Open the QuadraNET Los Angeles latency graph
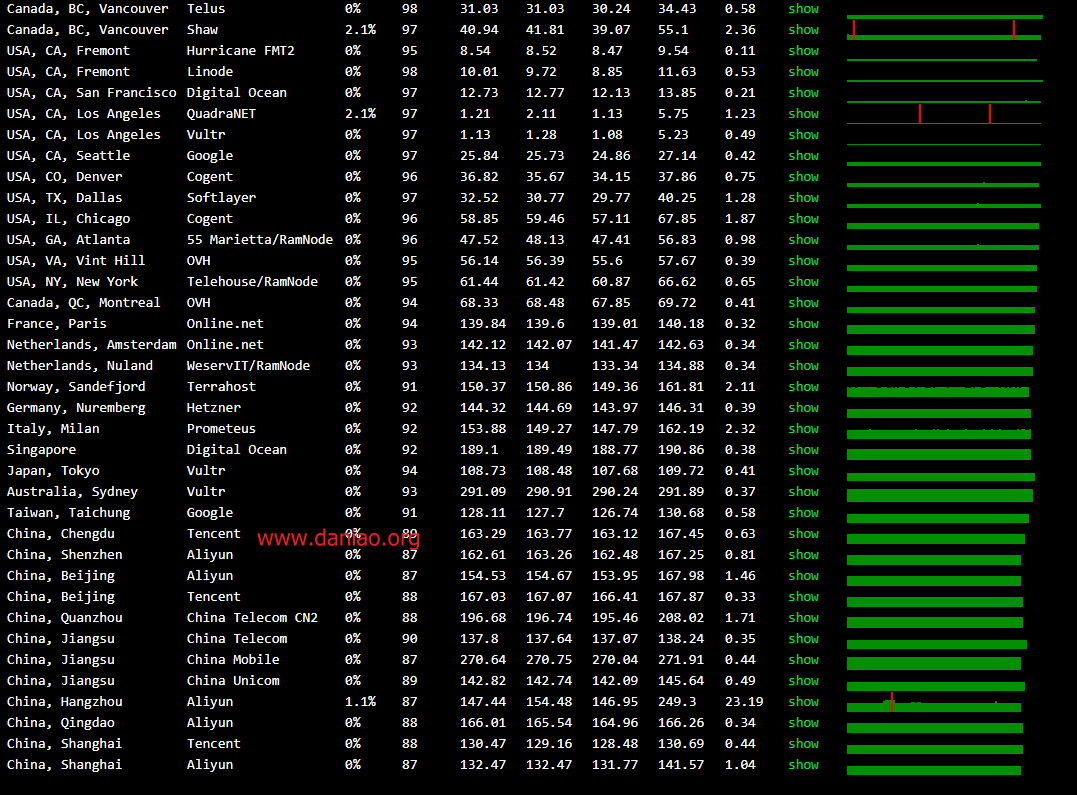Screen dimensions: 1077x795 [944, 114]
